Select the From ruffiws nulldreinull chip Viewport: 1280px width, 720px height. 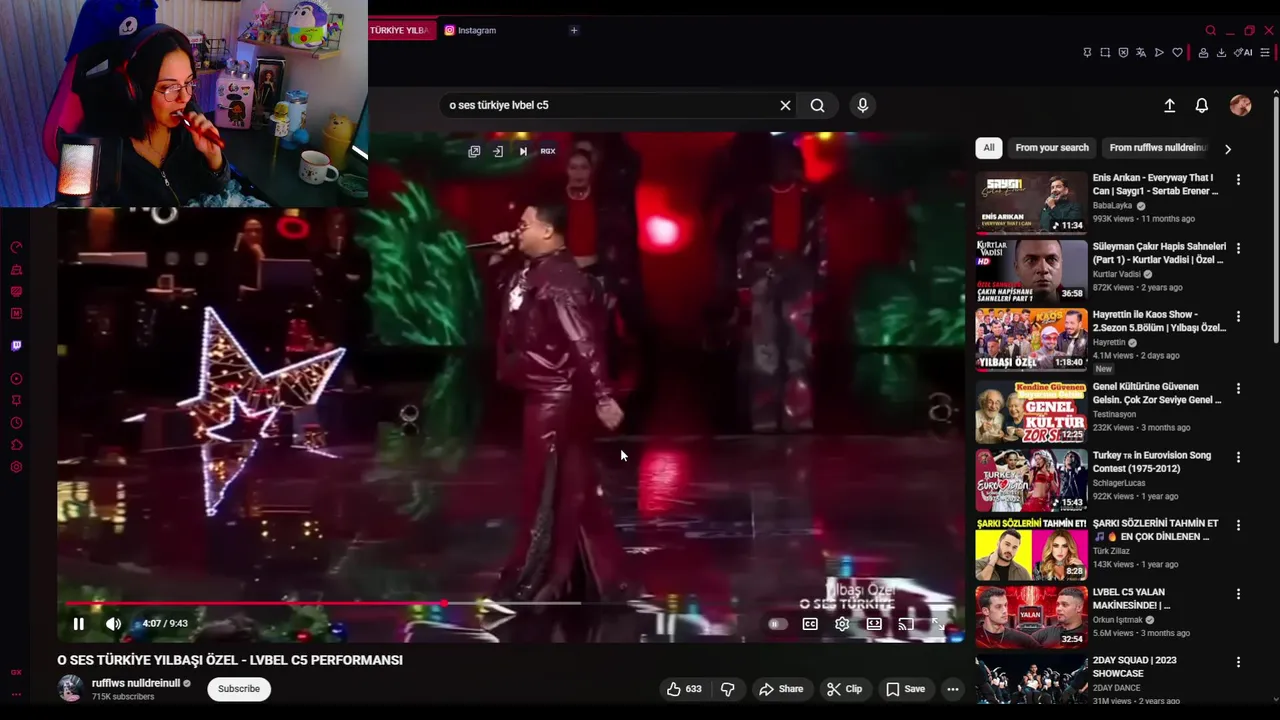click(1158, 148)
